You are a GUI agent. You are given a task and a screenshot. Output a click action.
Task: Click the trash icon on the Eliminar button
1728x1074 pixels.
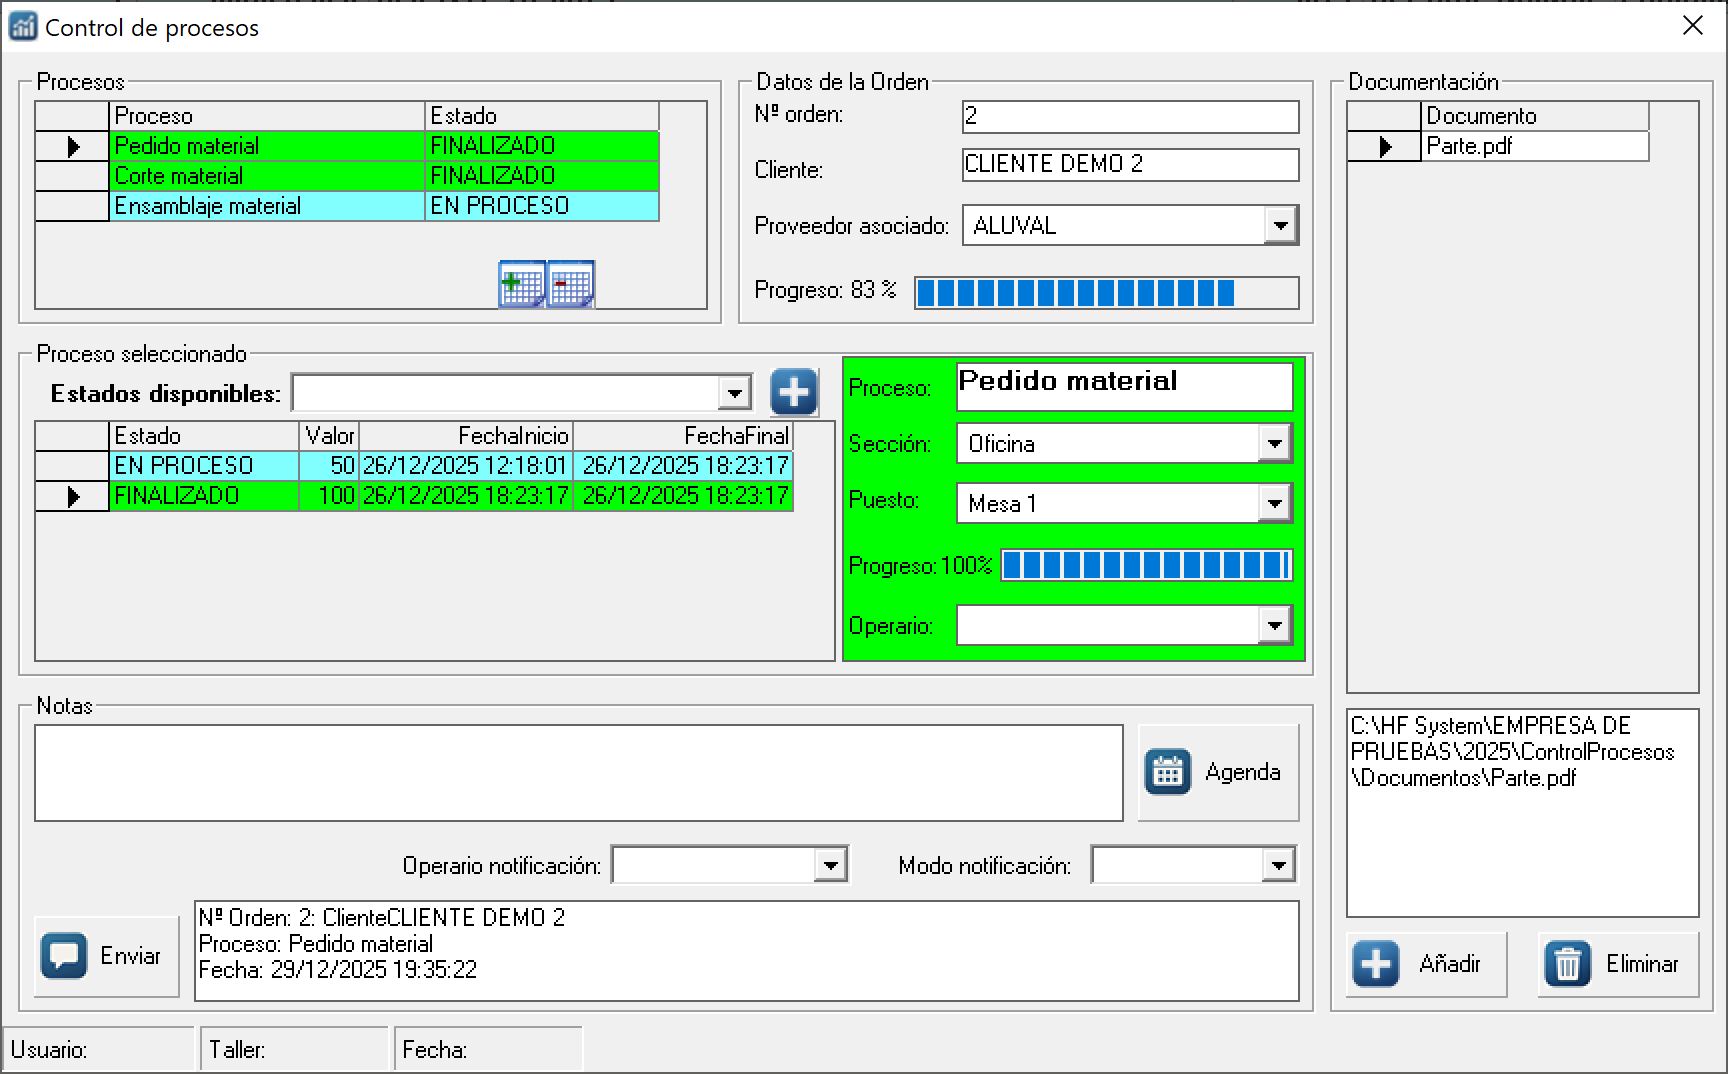[x=1567, y=963]
